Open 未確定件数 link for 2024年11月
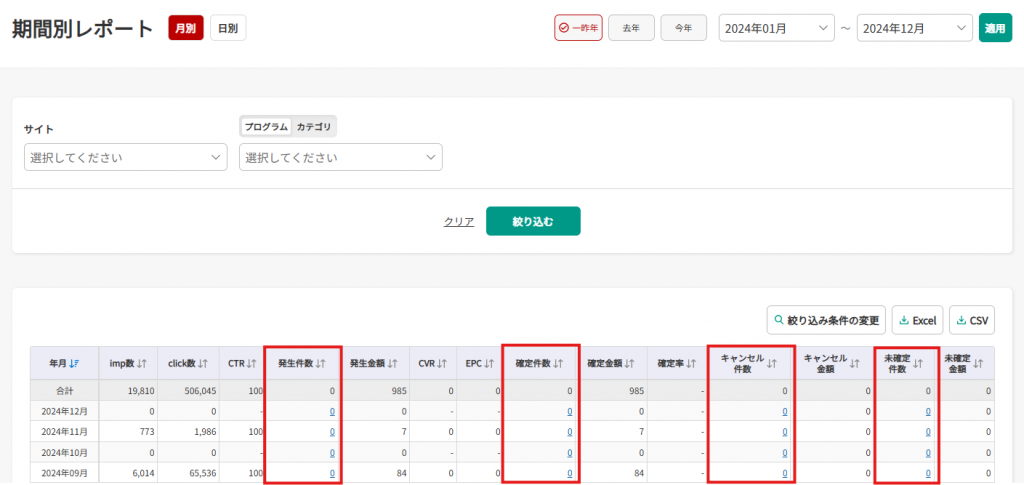This screenshot has height=485, width=1024. point(928,431)
